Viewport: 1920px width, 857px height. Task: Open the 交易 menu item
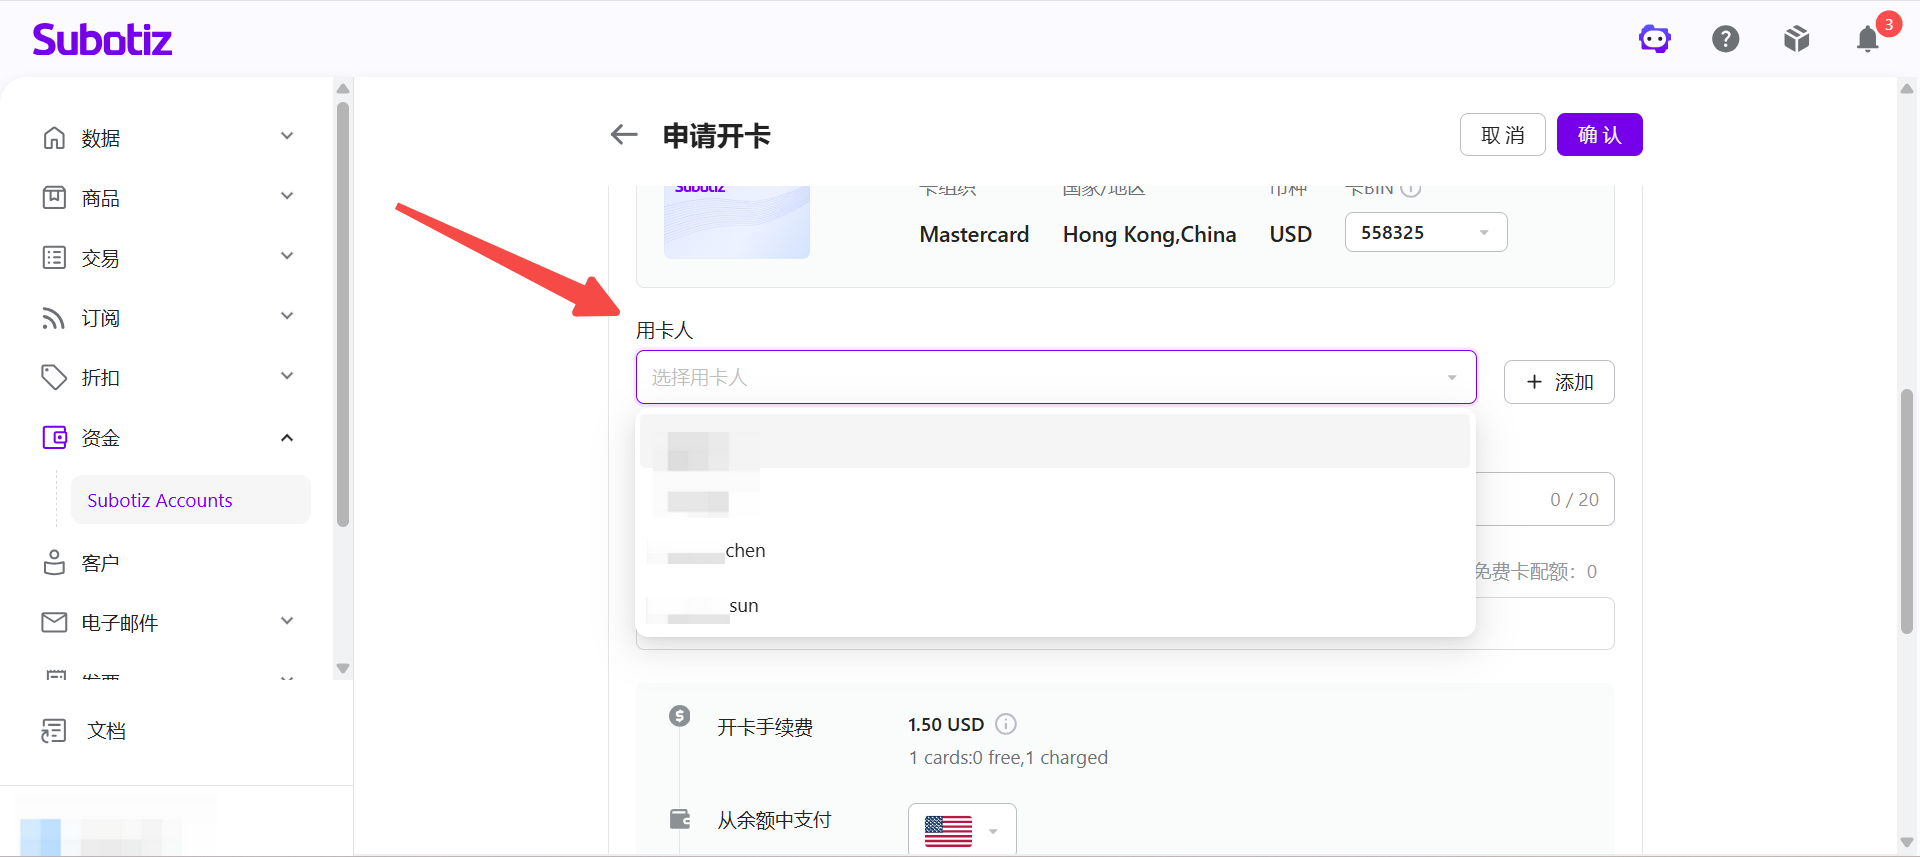pos(101,258)
